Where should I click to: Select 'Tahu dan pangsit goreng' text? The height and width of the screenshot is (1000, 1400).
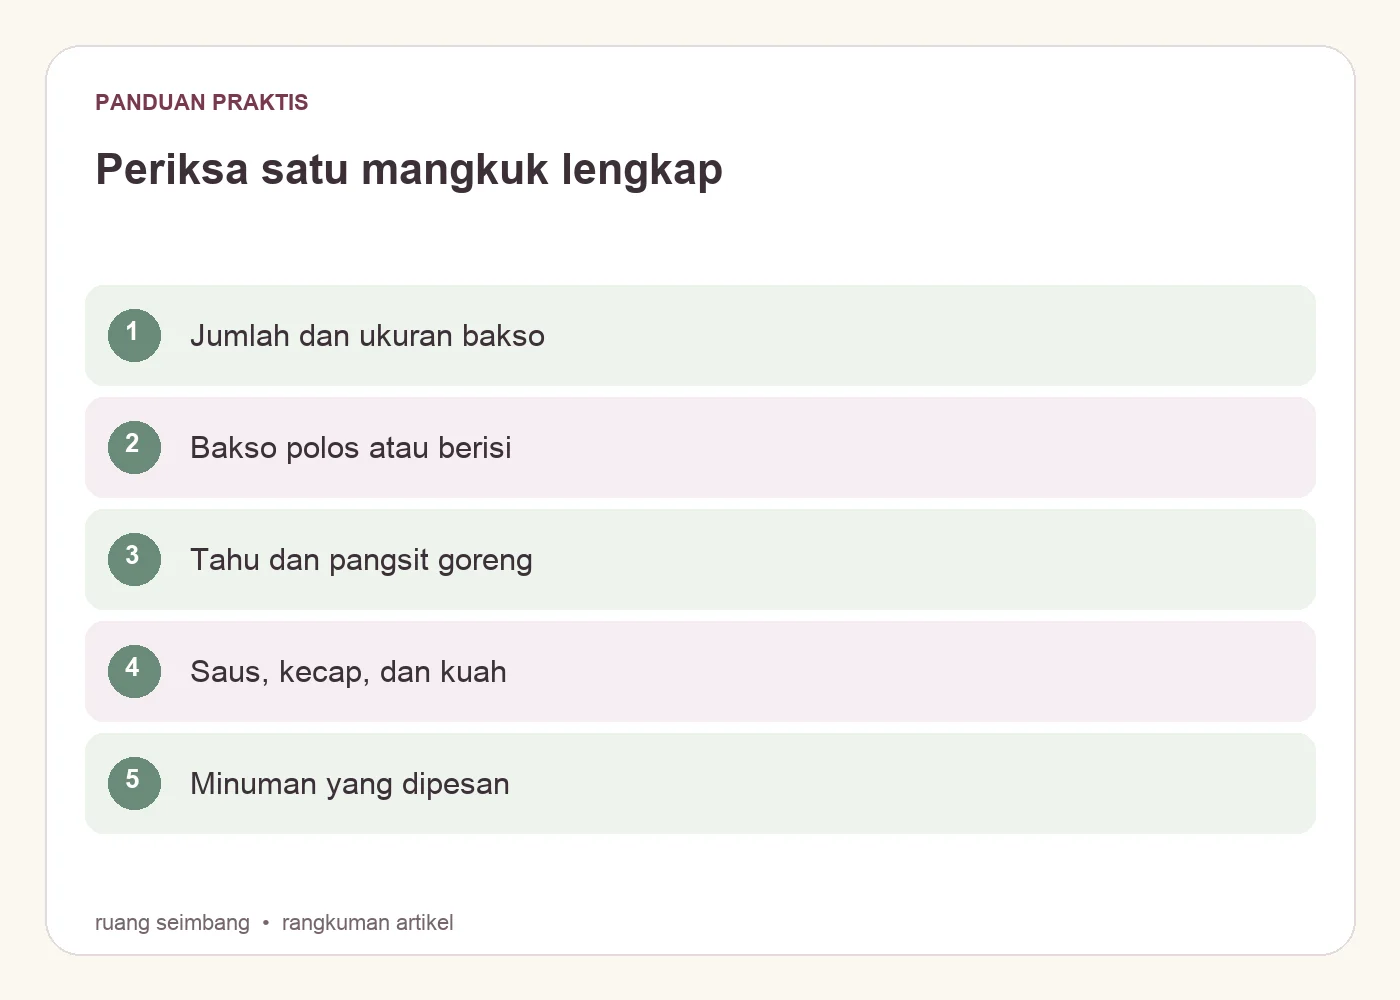coord(361,560)
